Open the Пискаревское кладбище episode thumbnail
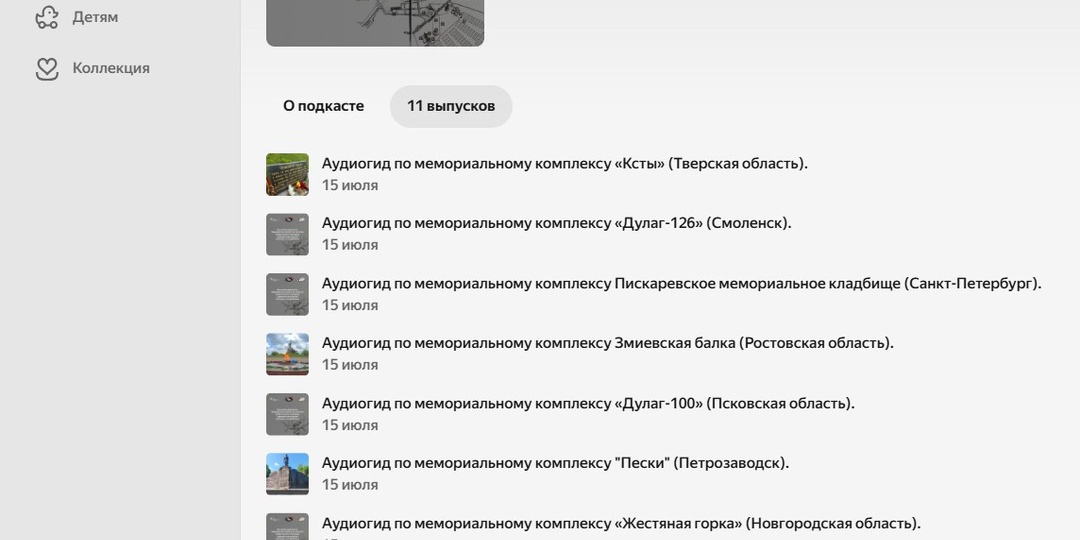This screenshot has width=1080, height=540. [287, 294]
